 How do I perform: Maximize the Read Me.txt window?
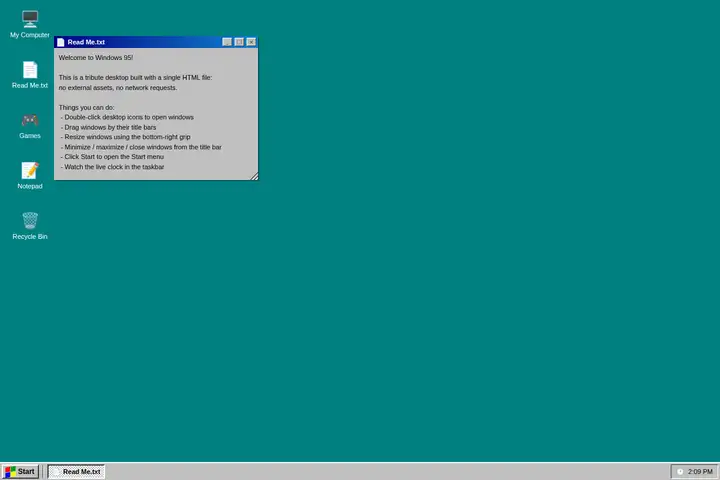pos(239,42)
